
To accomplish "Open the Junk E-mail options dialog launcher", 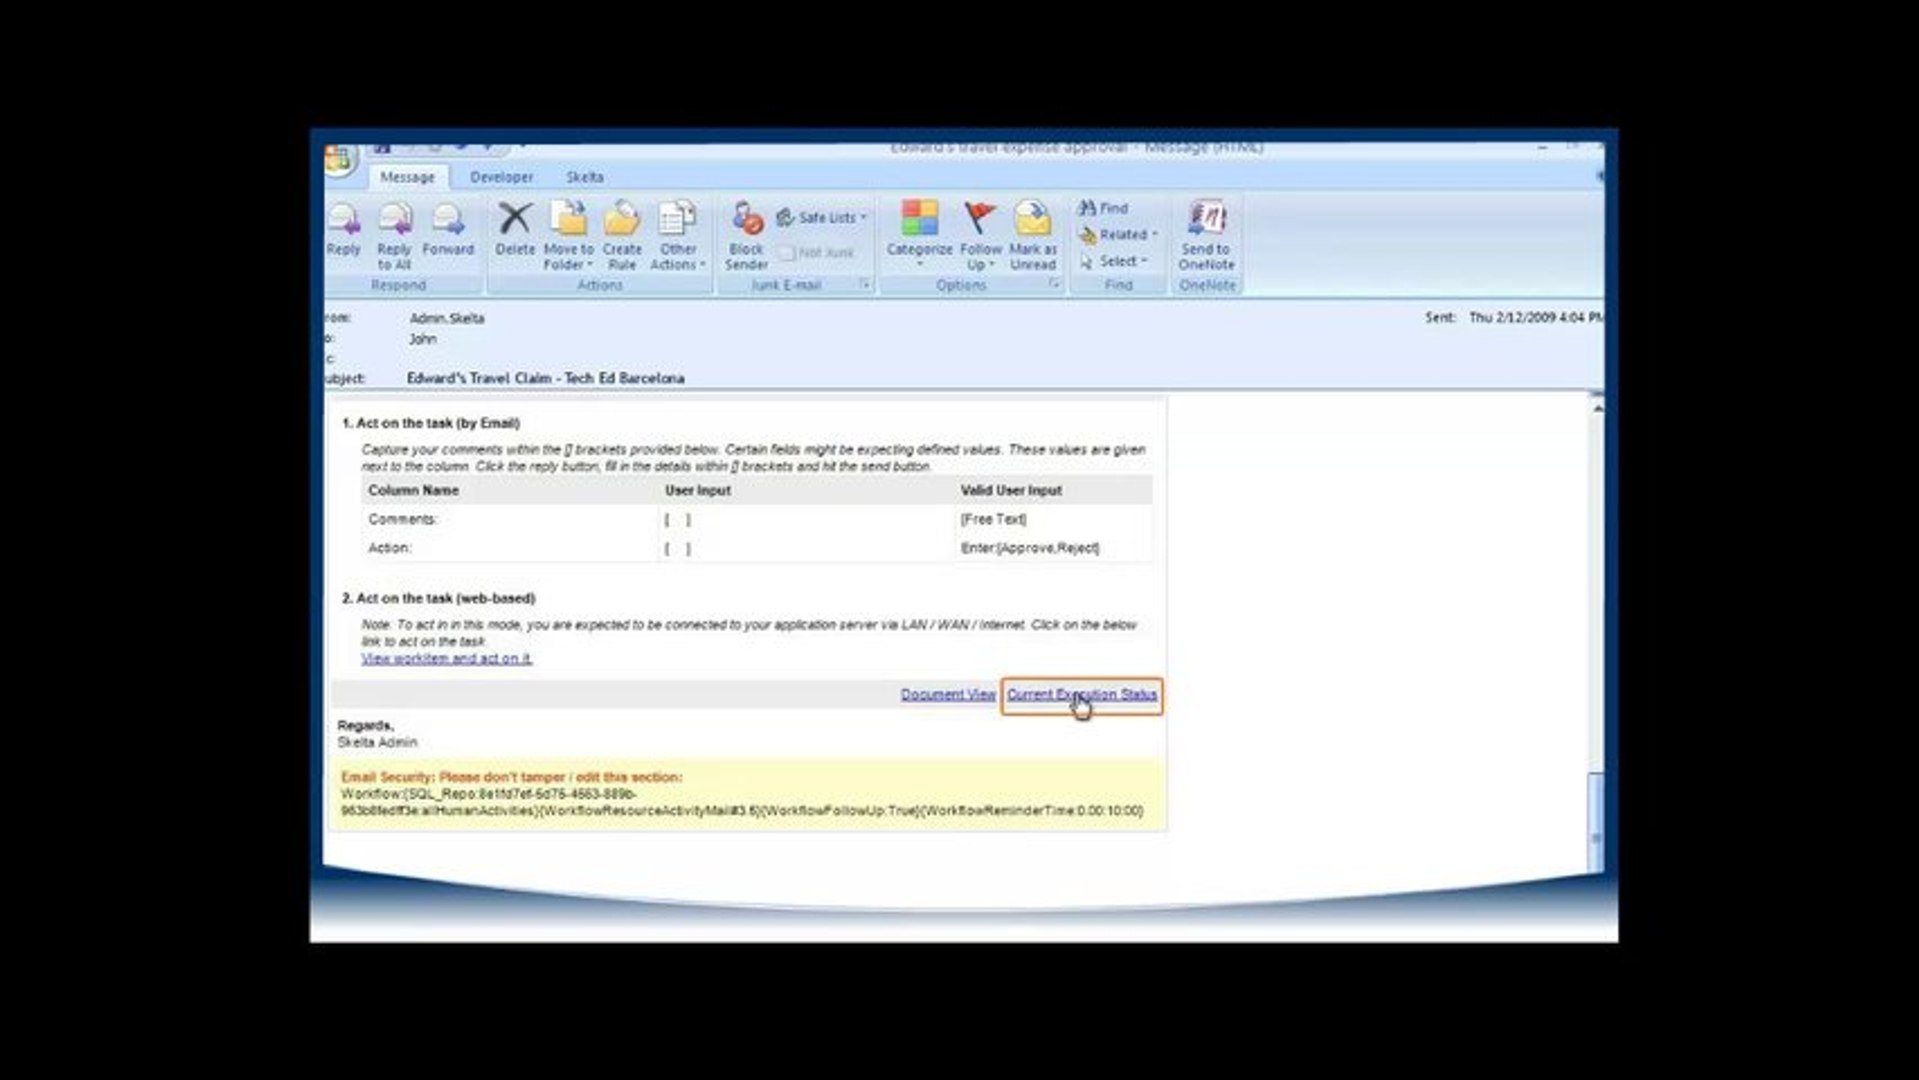I will pos(866,285).
